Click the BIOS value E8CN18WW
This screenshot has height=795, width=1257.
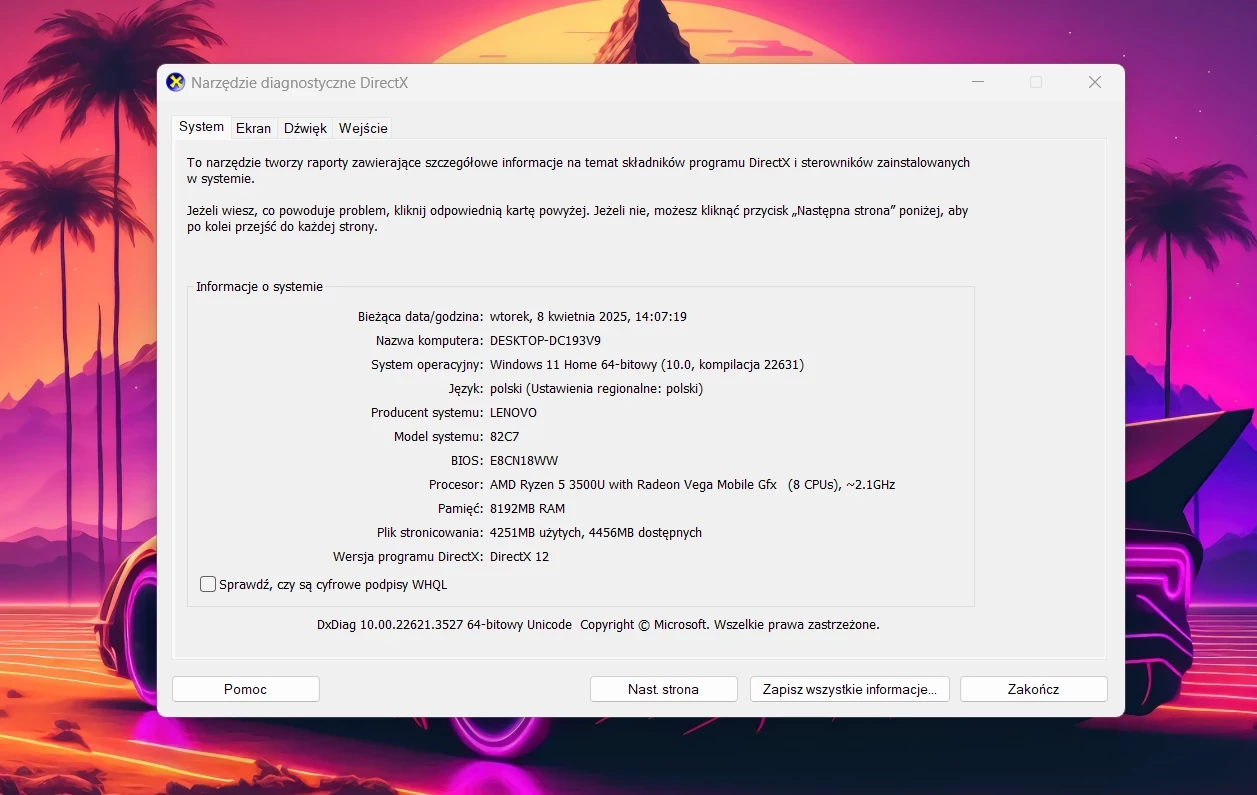(x=524, y=461)
